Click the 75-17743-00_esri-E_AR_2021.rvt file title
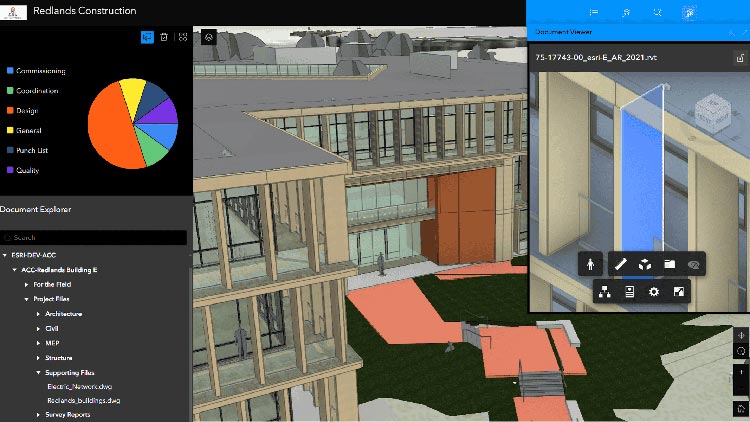The image size is (750, 422). click(596, 57)
